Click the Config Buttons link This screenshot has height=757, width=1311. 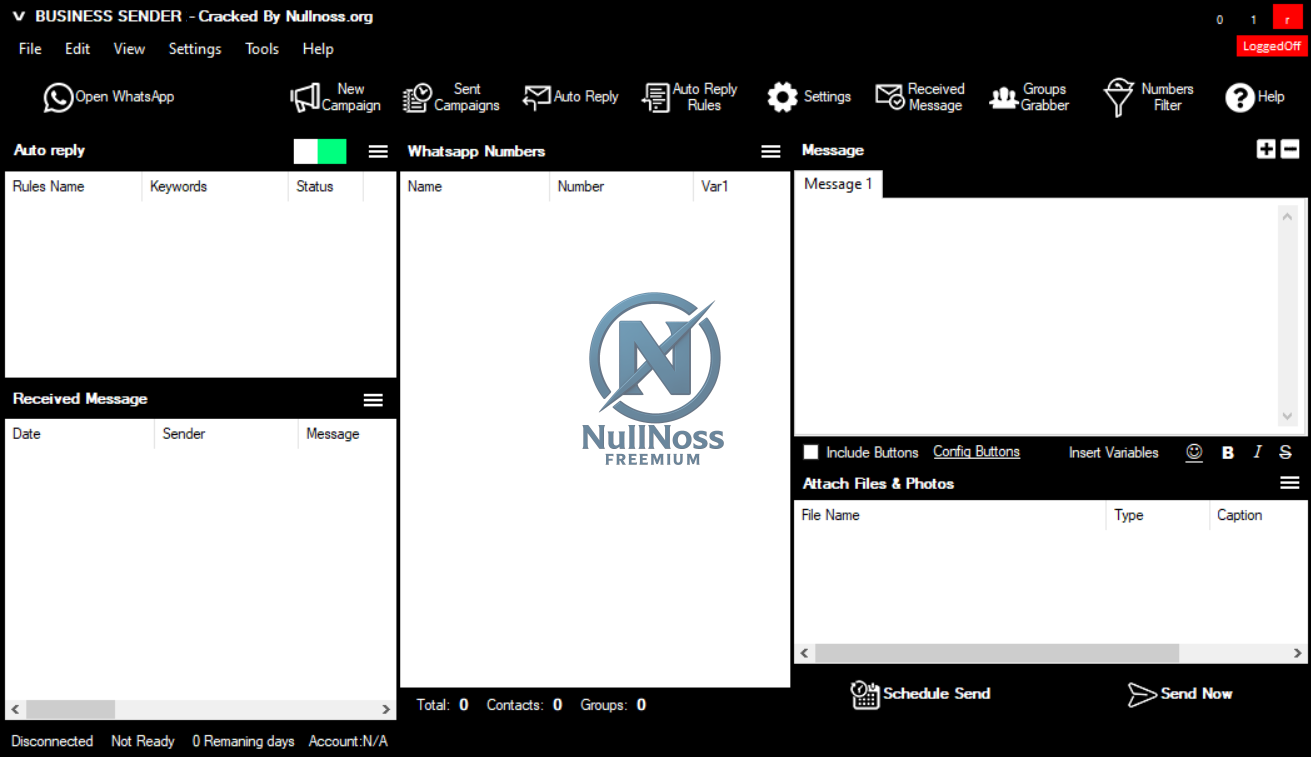pos(976,451)
